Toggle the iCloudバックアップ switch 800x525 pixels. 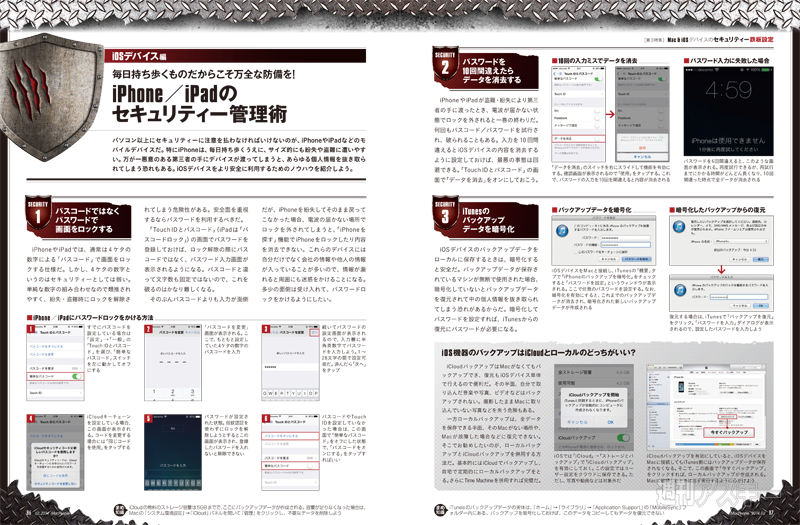[x=623, y=438]
